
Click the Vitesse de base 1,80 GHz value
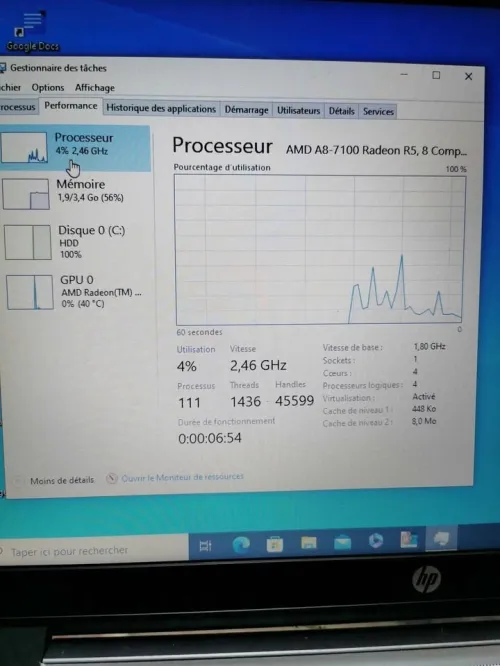pyautogui.click(x=429, y=347)
